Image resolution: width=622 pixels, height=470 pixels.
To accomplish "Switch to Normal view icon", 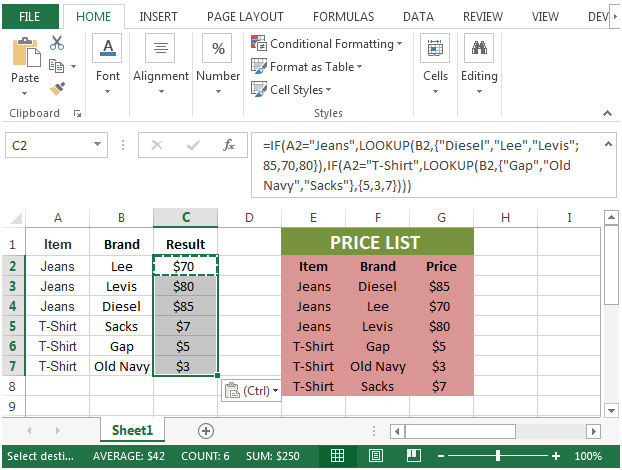I will pos(338,456).
